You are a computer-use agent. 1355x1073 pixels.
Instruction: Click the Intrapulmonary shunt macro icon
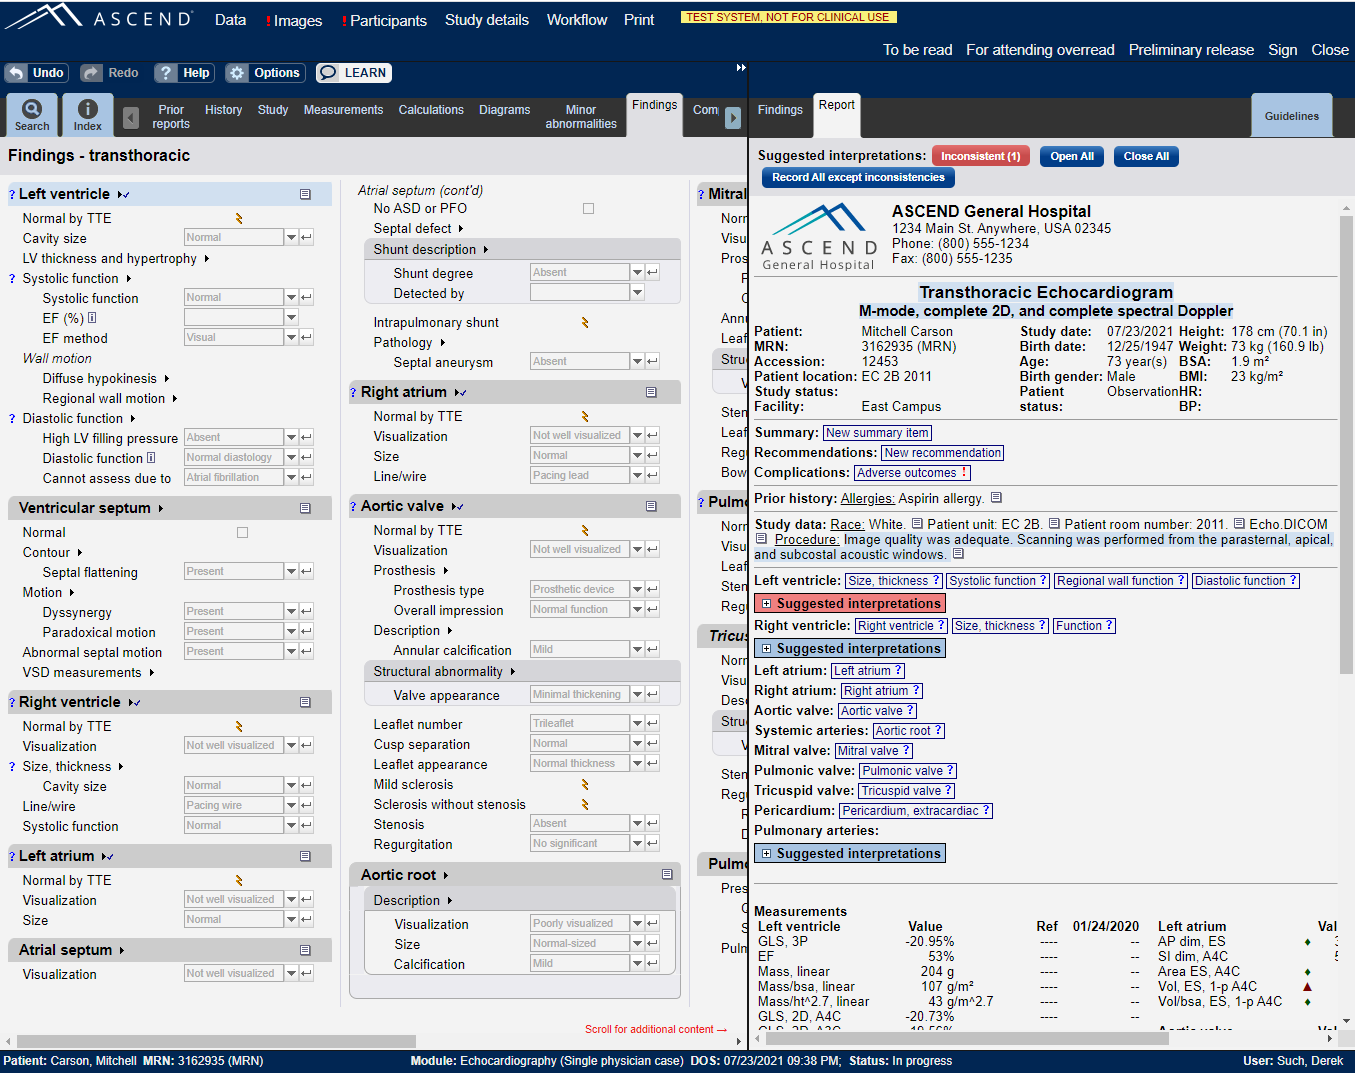tap(585, 323)
